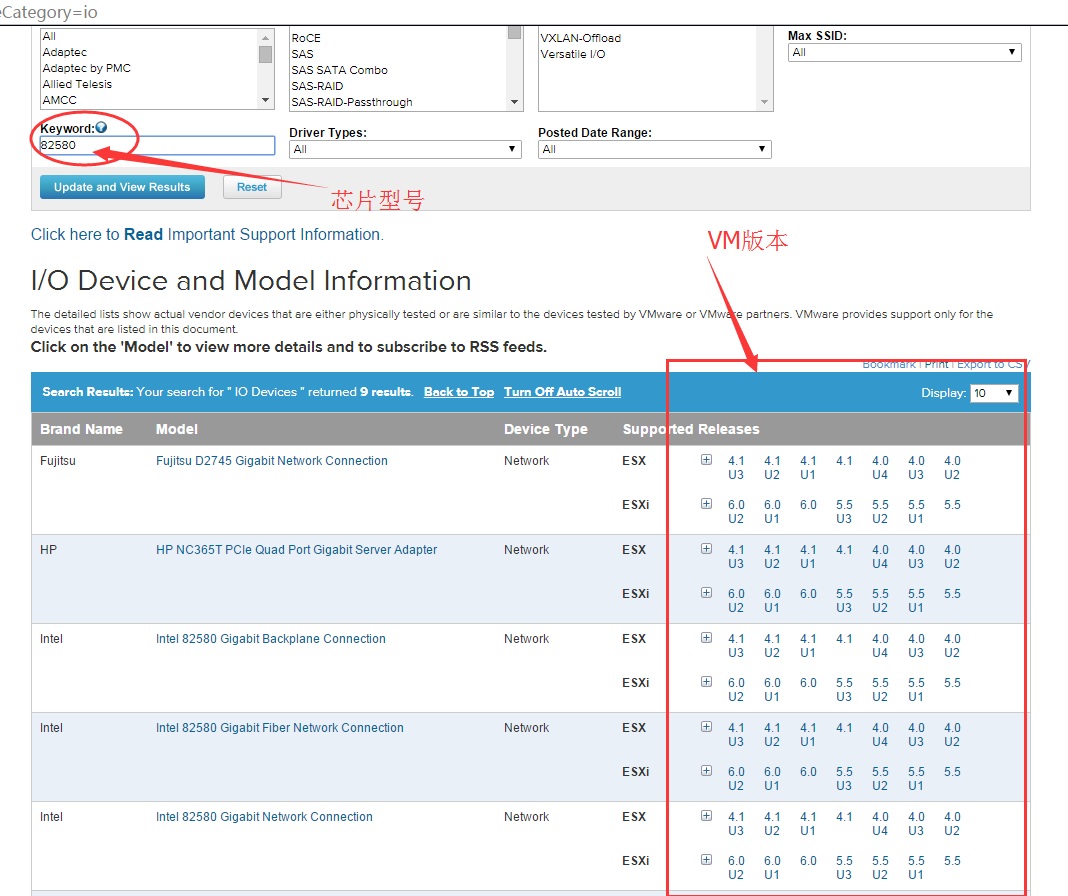Image resolution: width=1068 pixels, height=896 pixels.
Task: Expand ESXi releases for Fujitsu D2745
Action: point(706,504)
